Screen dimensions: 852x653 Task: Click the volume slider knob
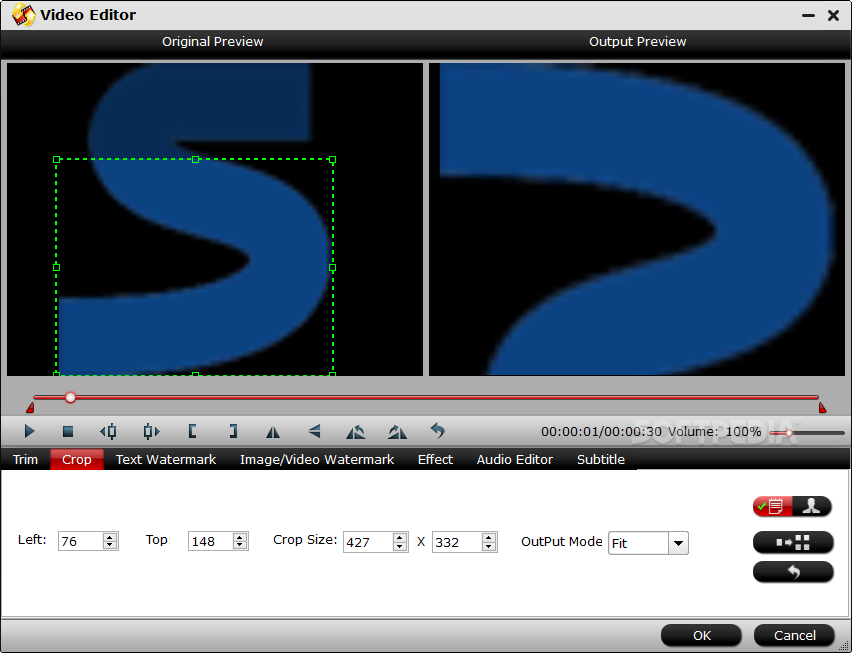[788, 432]
